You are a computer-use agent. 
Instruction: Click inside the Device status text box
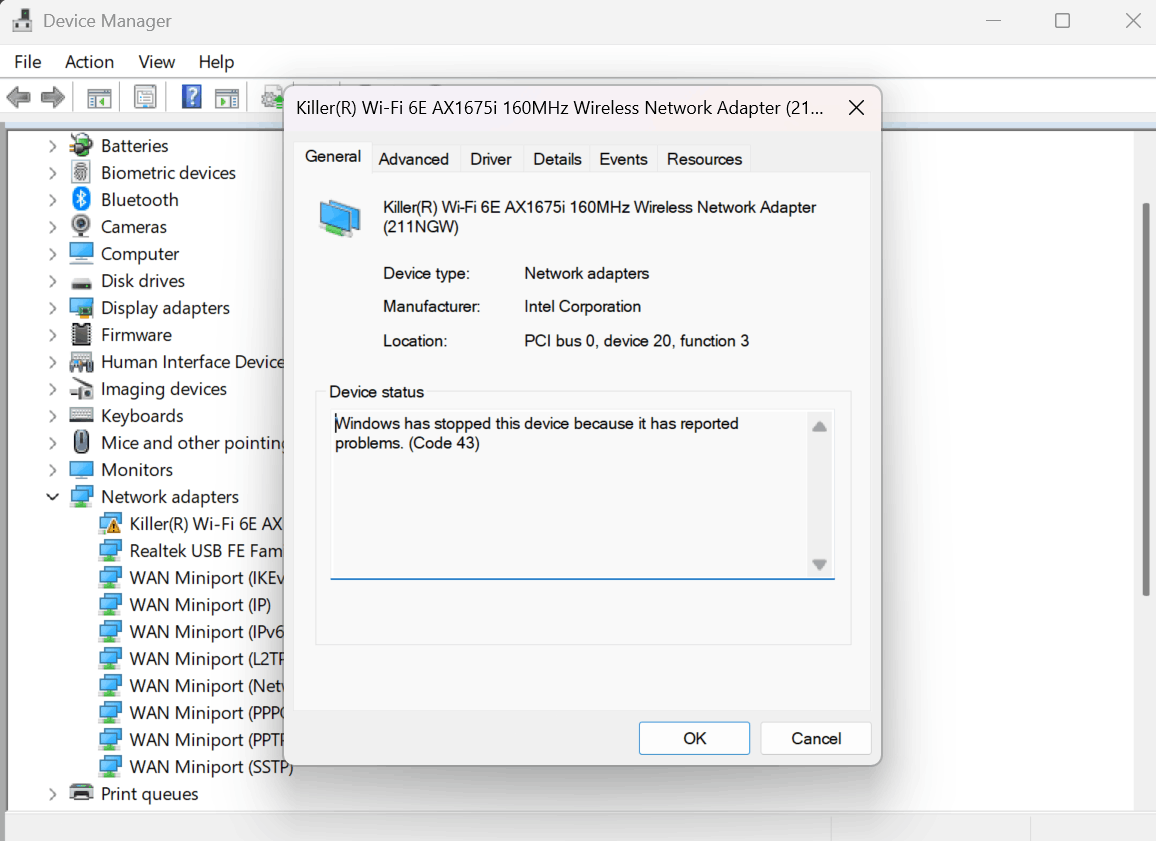[x=569, y=494]
